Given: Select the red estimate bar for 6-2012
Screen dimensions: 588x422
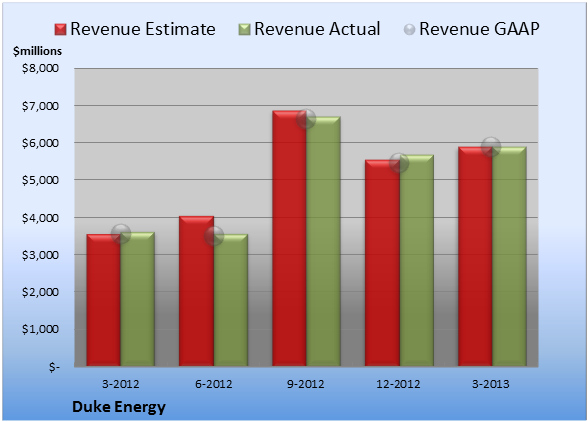Looking at the screenshot, I should click(196, 291).
